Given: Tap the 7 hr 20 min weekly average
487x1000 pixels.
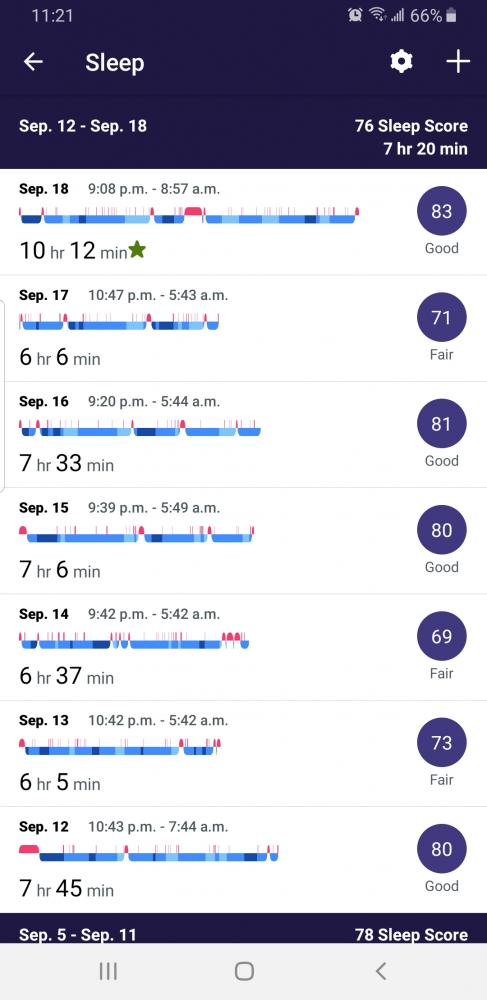Looking at the screenshot, I should click(x=425, y=149).
